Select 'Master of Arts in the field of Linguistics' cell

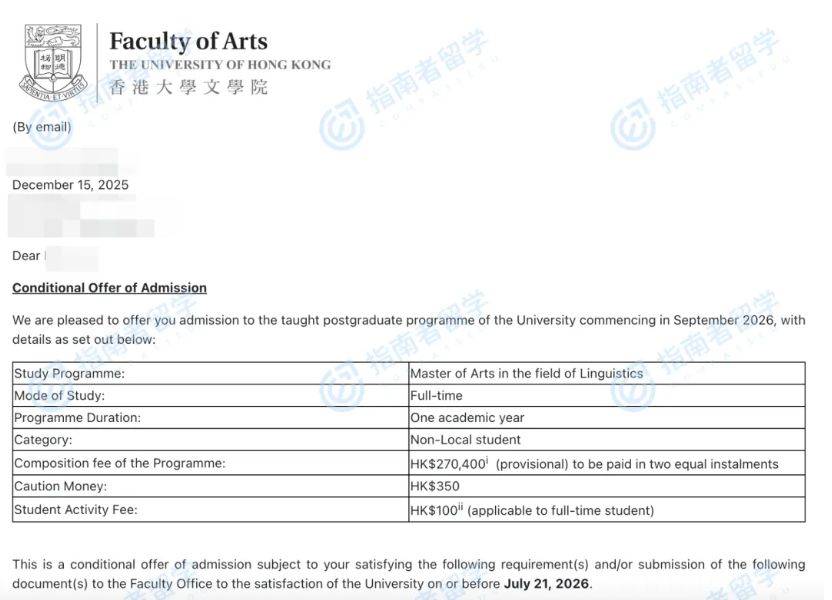tap(527, 373)
